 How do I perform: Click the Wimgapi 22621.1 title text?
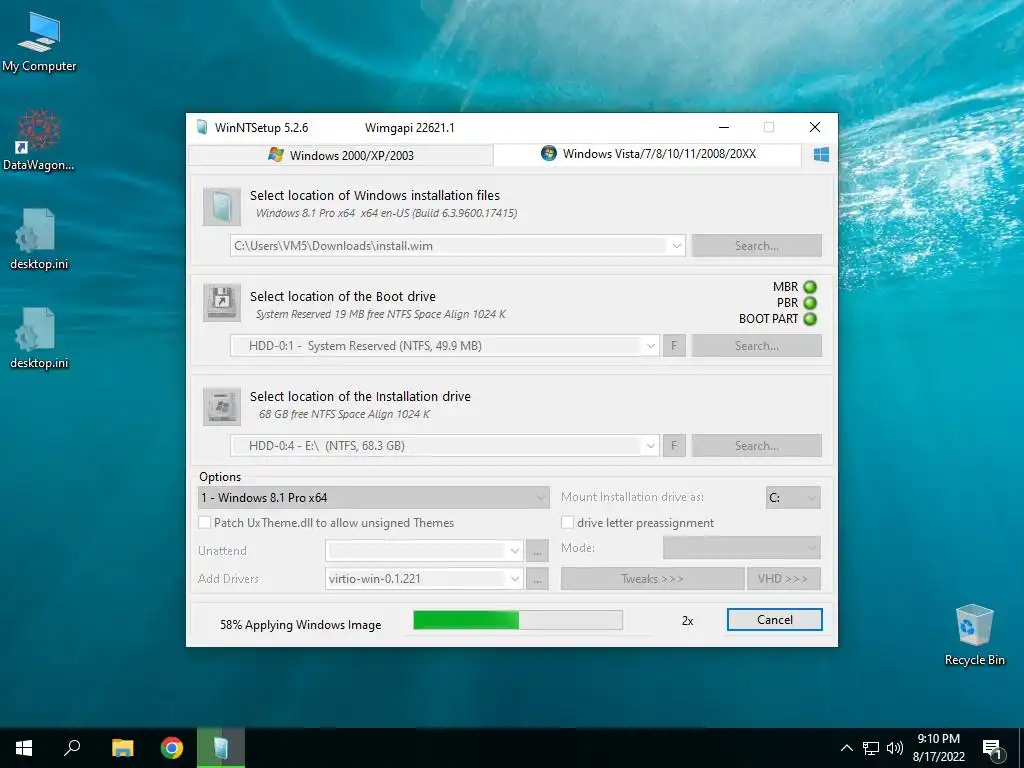click(409, 128)
